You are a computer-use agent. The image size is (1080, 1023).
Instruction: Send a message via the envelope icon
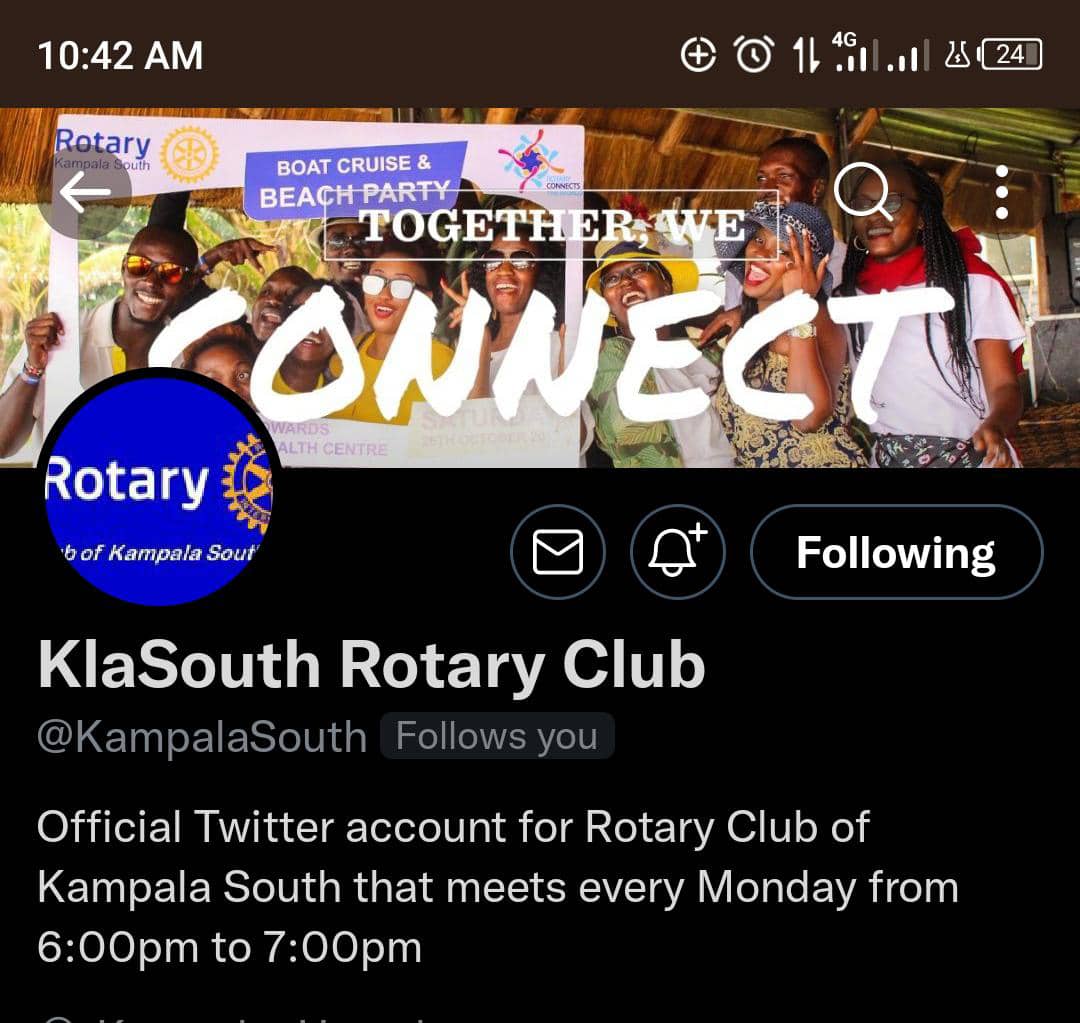click(558, 552)
